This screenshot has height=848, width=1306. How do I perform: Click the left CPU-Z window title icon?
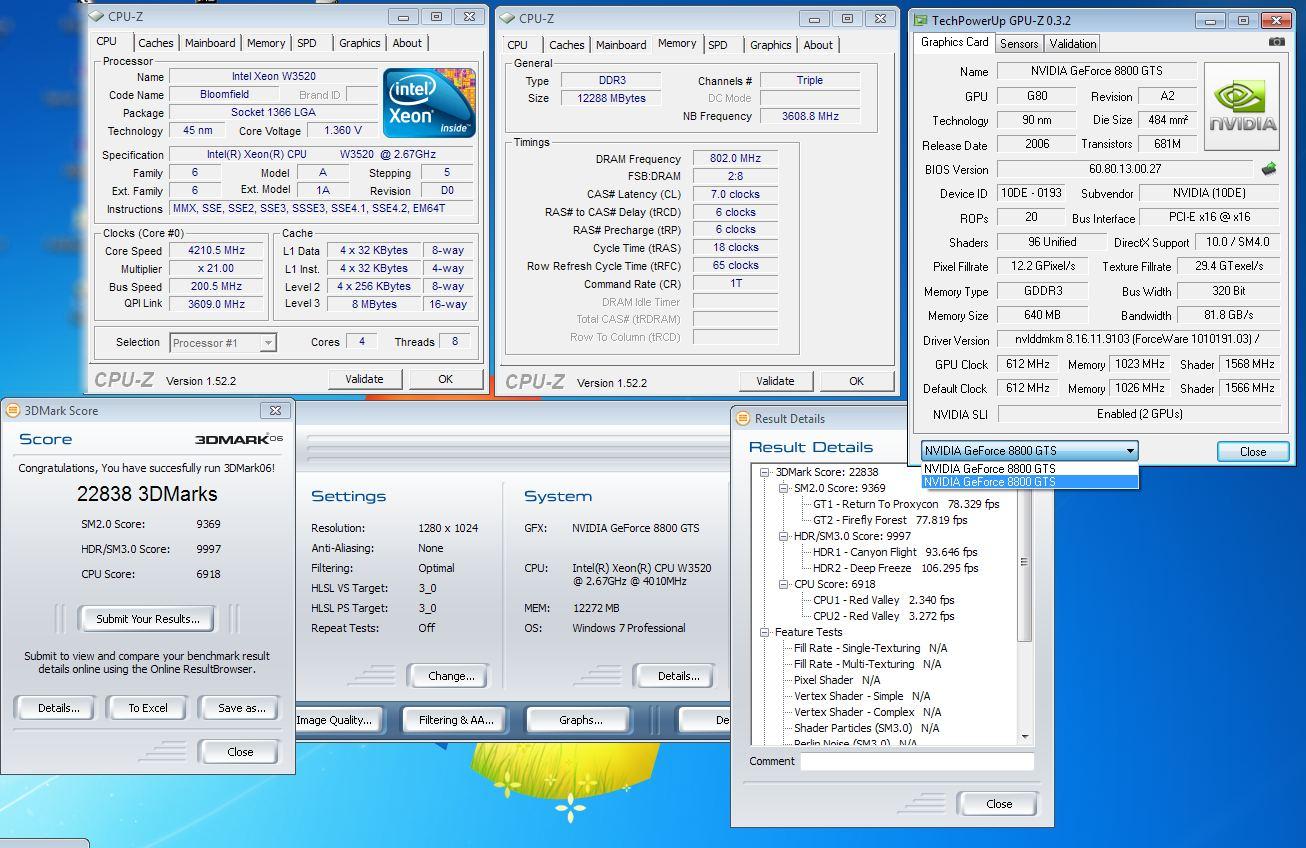point(96,17)
